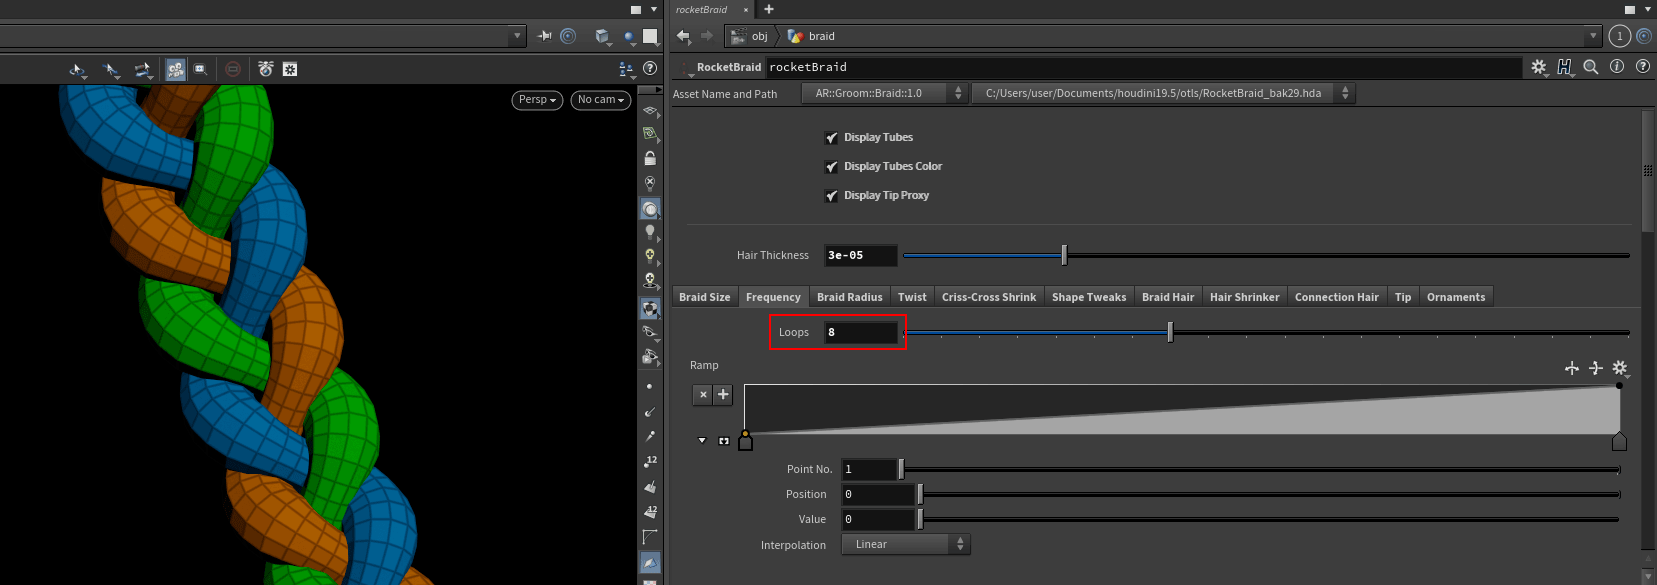The height and width of the screenshot is (585, 1657).
Task: Click the viewport follow selection target icon
Action: pyautogui.click(x=568, y=36)
